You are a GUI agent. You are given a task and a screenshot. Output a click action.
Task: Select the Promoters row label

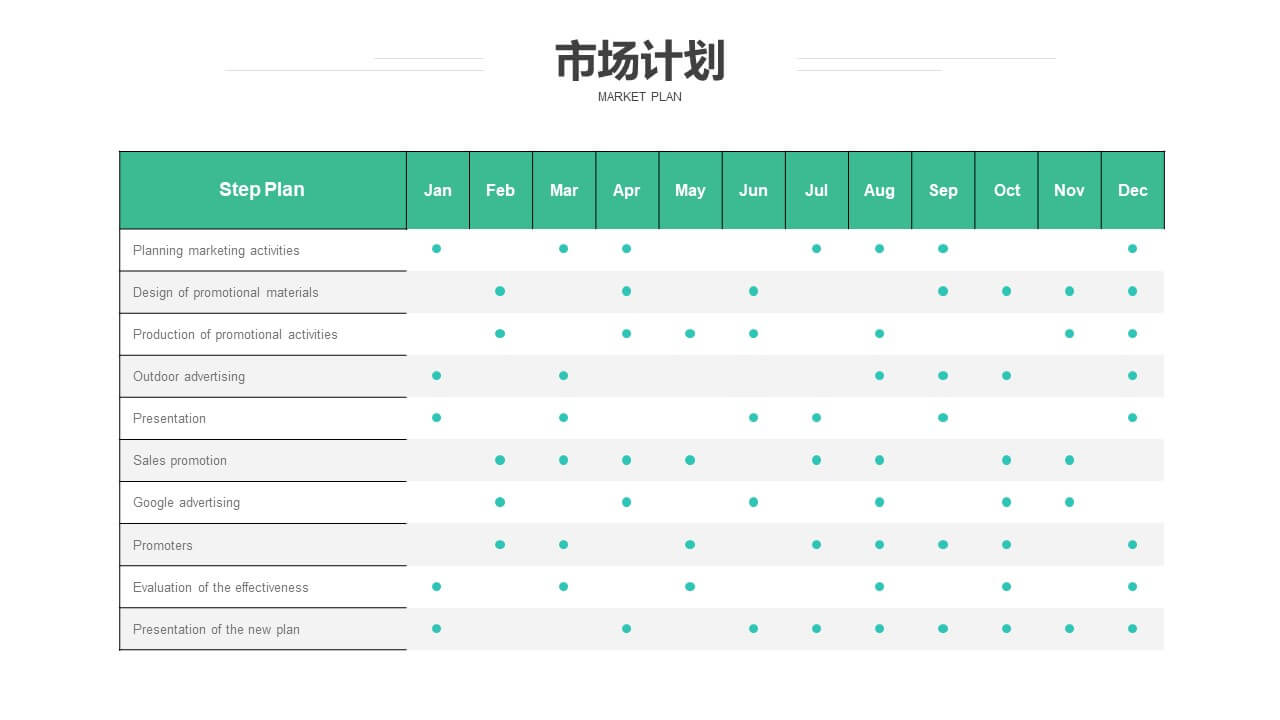(163, 545)
